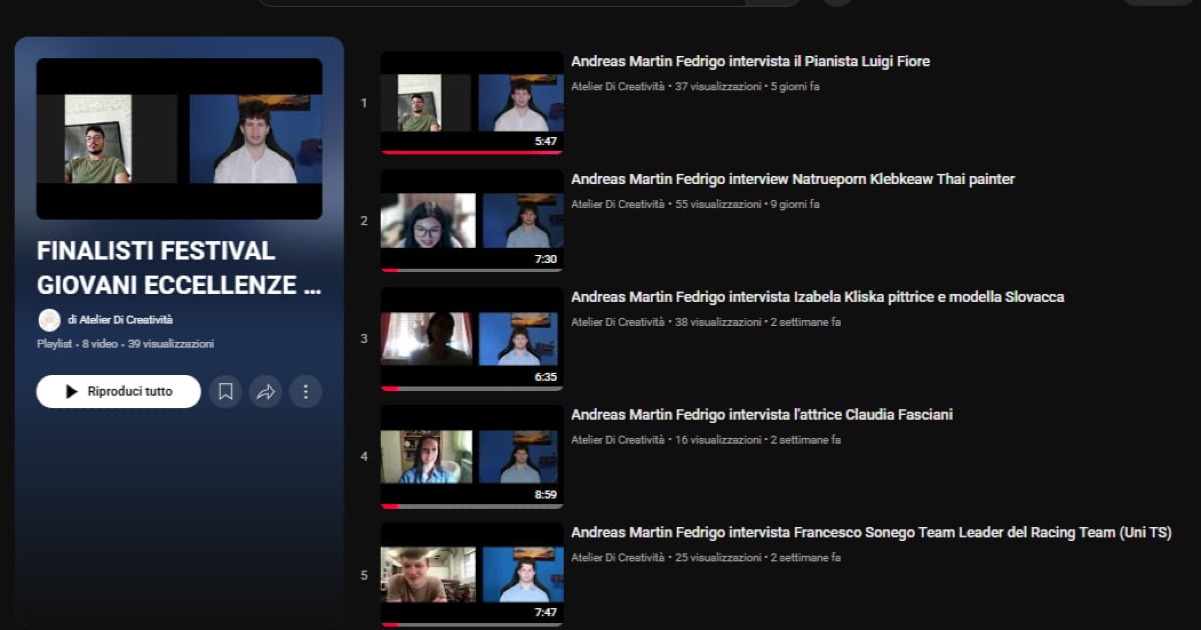Open the Francesco Sonego Racing Team title
This screenshot has height=630, width=1201.
[870, 533]
